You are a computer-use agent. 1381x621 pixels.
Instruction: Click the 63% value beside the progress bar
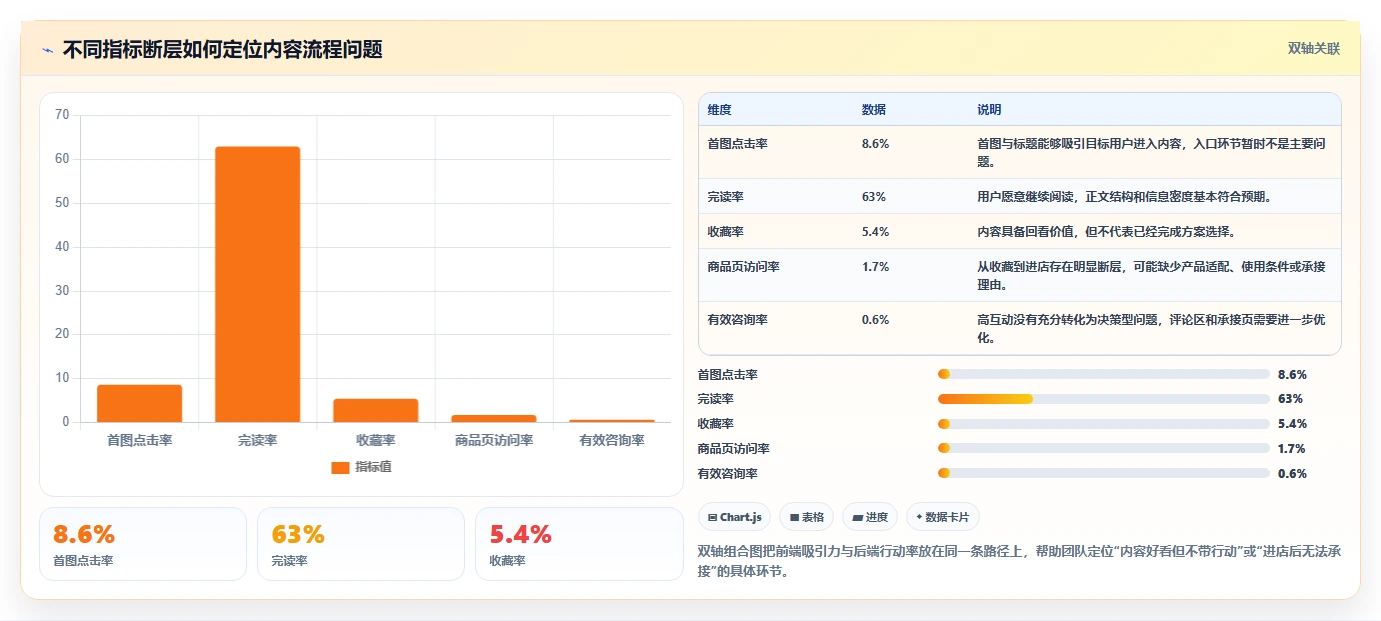tap(1290, 399)
